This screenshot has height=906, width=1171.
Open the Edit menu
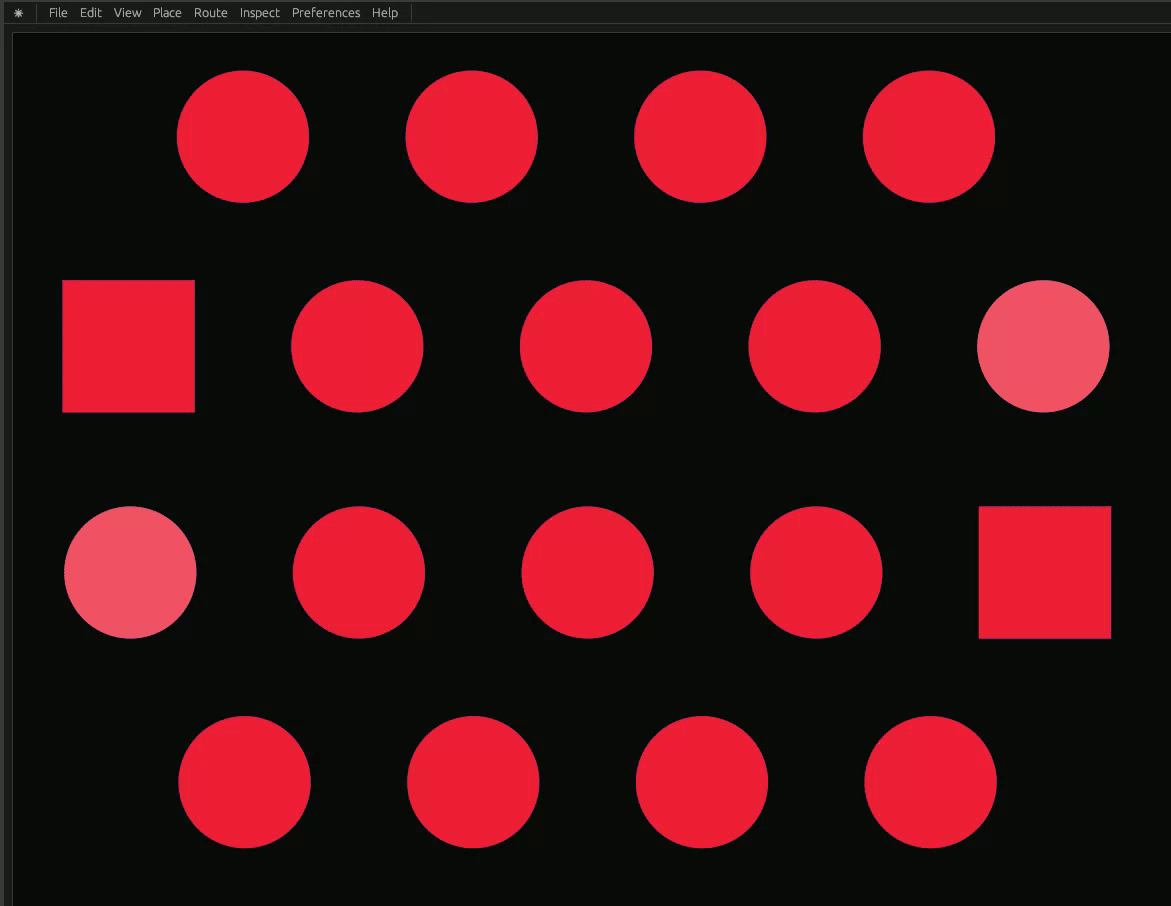pos(91,13)
